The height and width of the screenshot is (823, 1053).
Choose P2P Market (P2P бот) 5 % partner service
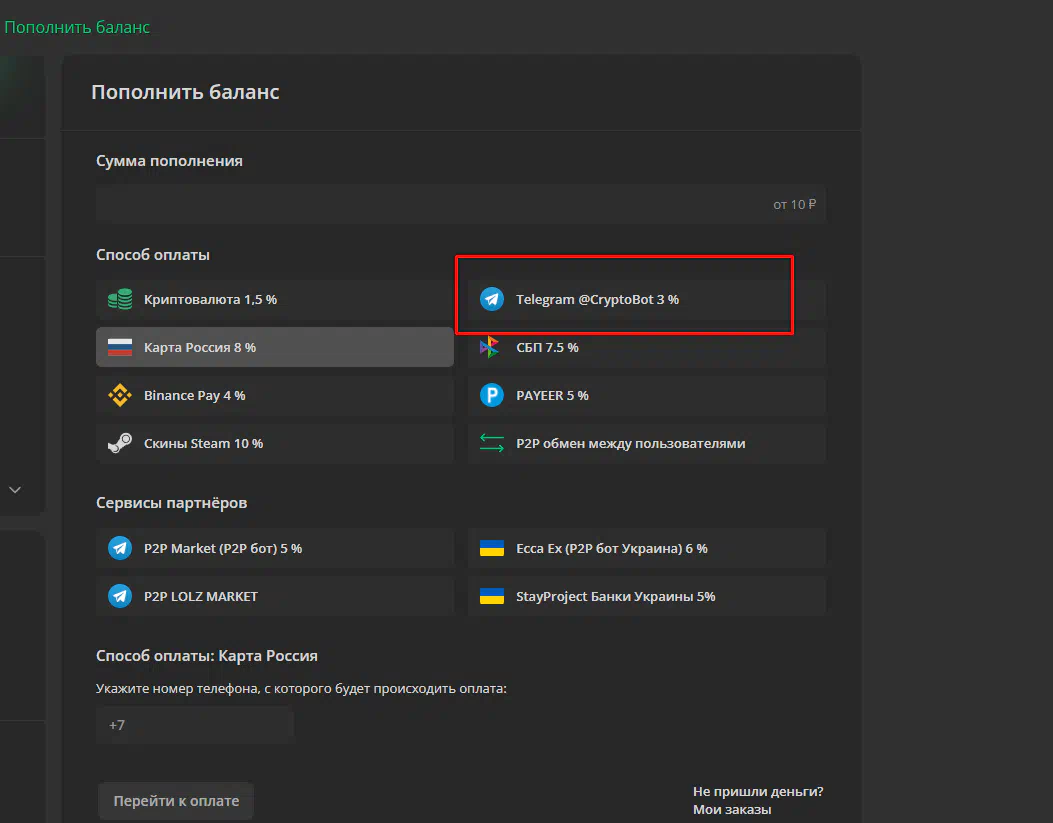pyautogui.click(x=275, y=548)
